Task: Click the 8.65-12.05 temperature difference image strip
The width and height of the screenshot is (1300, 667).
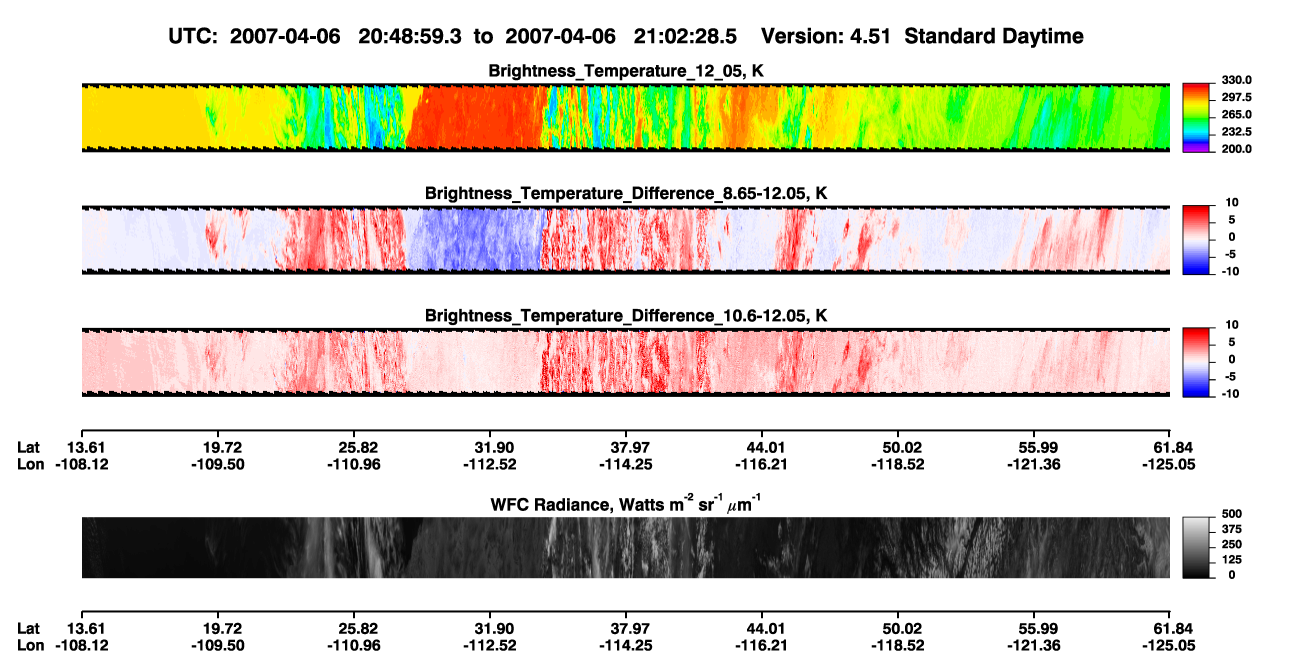Action: (x=625, y=240)
